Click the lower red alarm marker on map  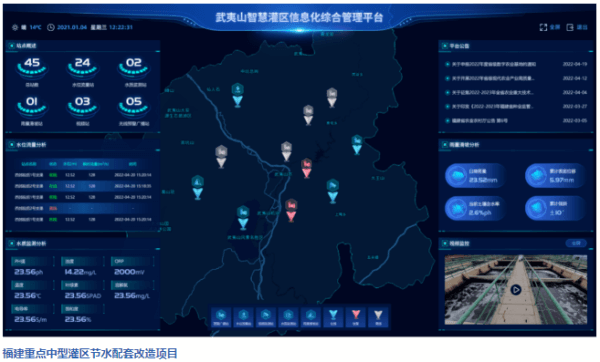click(x=291, y=210)
